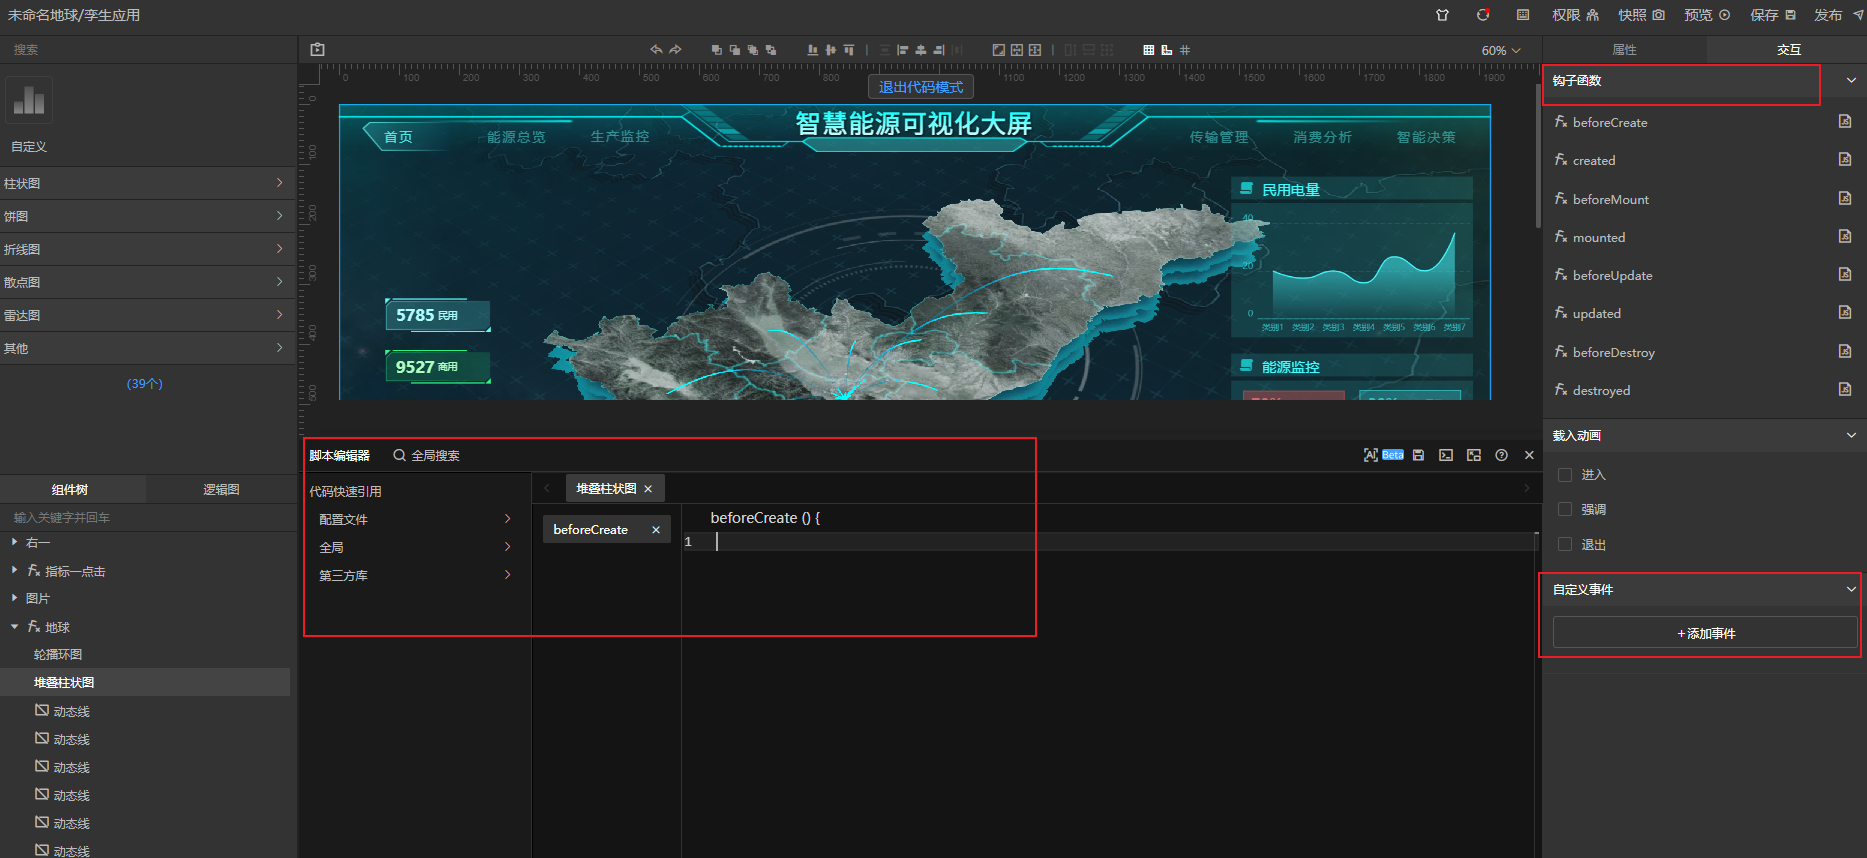
Task: Open the AI Beta assistant in the script editor
Action: tap(1384, 455)
